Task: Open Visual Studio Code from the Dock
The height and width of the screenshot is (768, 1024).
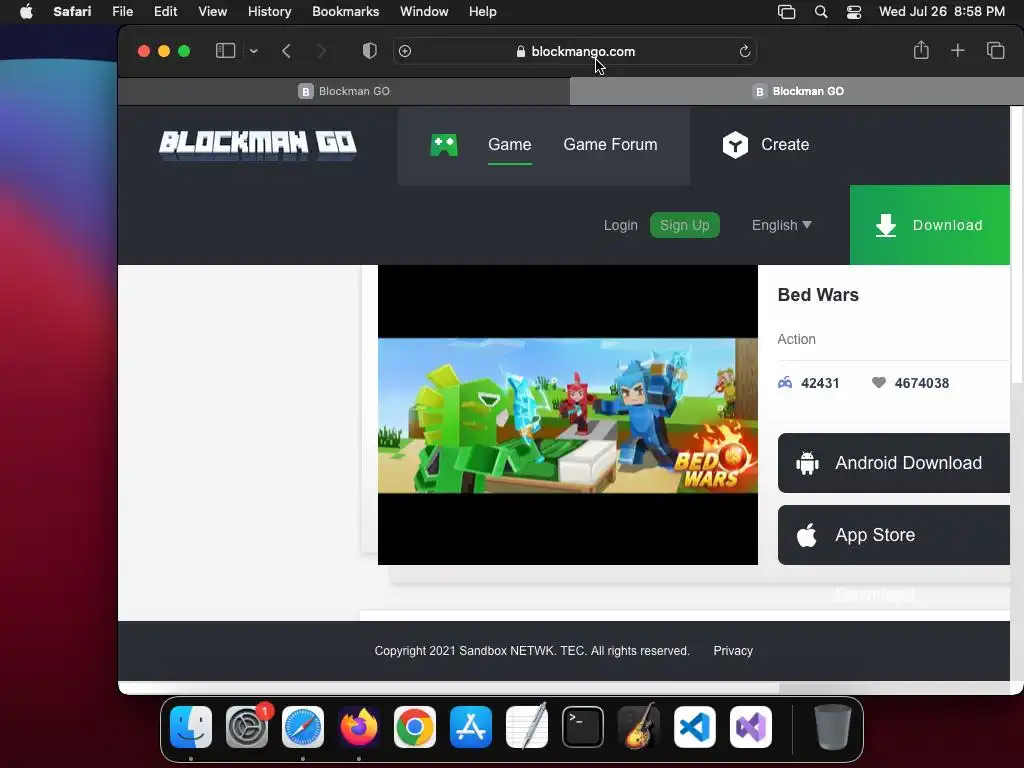Action: 695,727
